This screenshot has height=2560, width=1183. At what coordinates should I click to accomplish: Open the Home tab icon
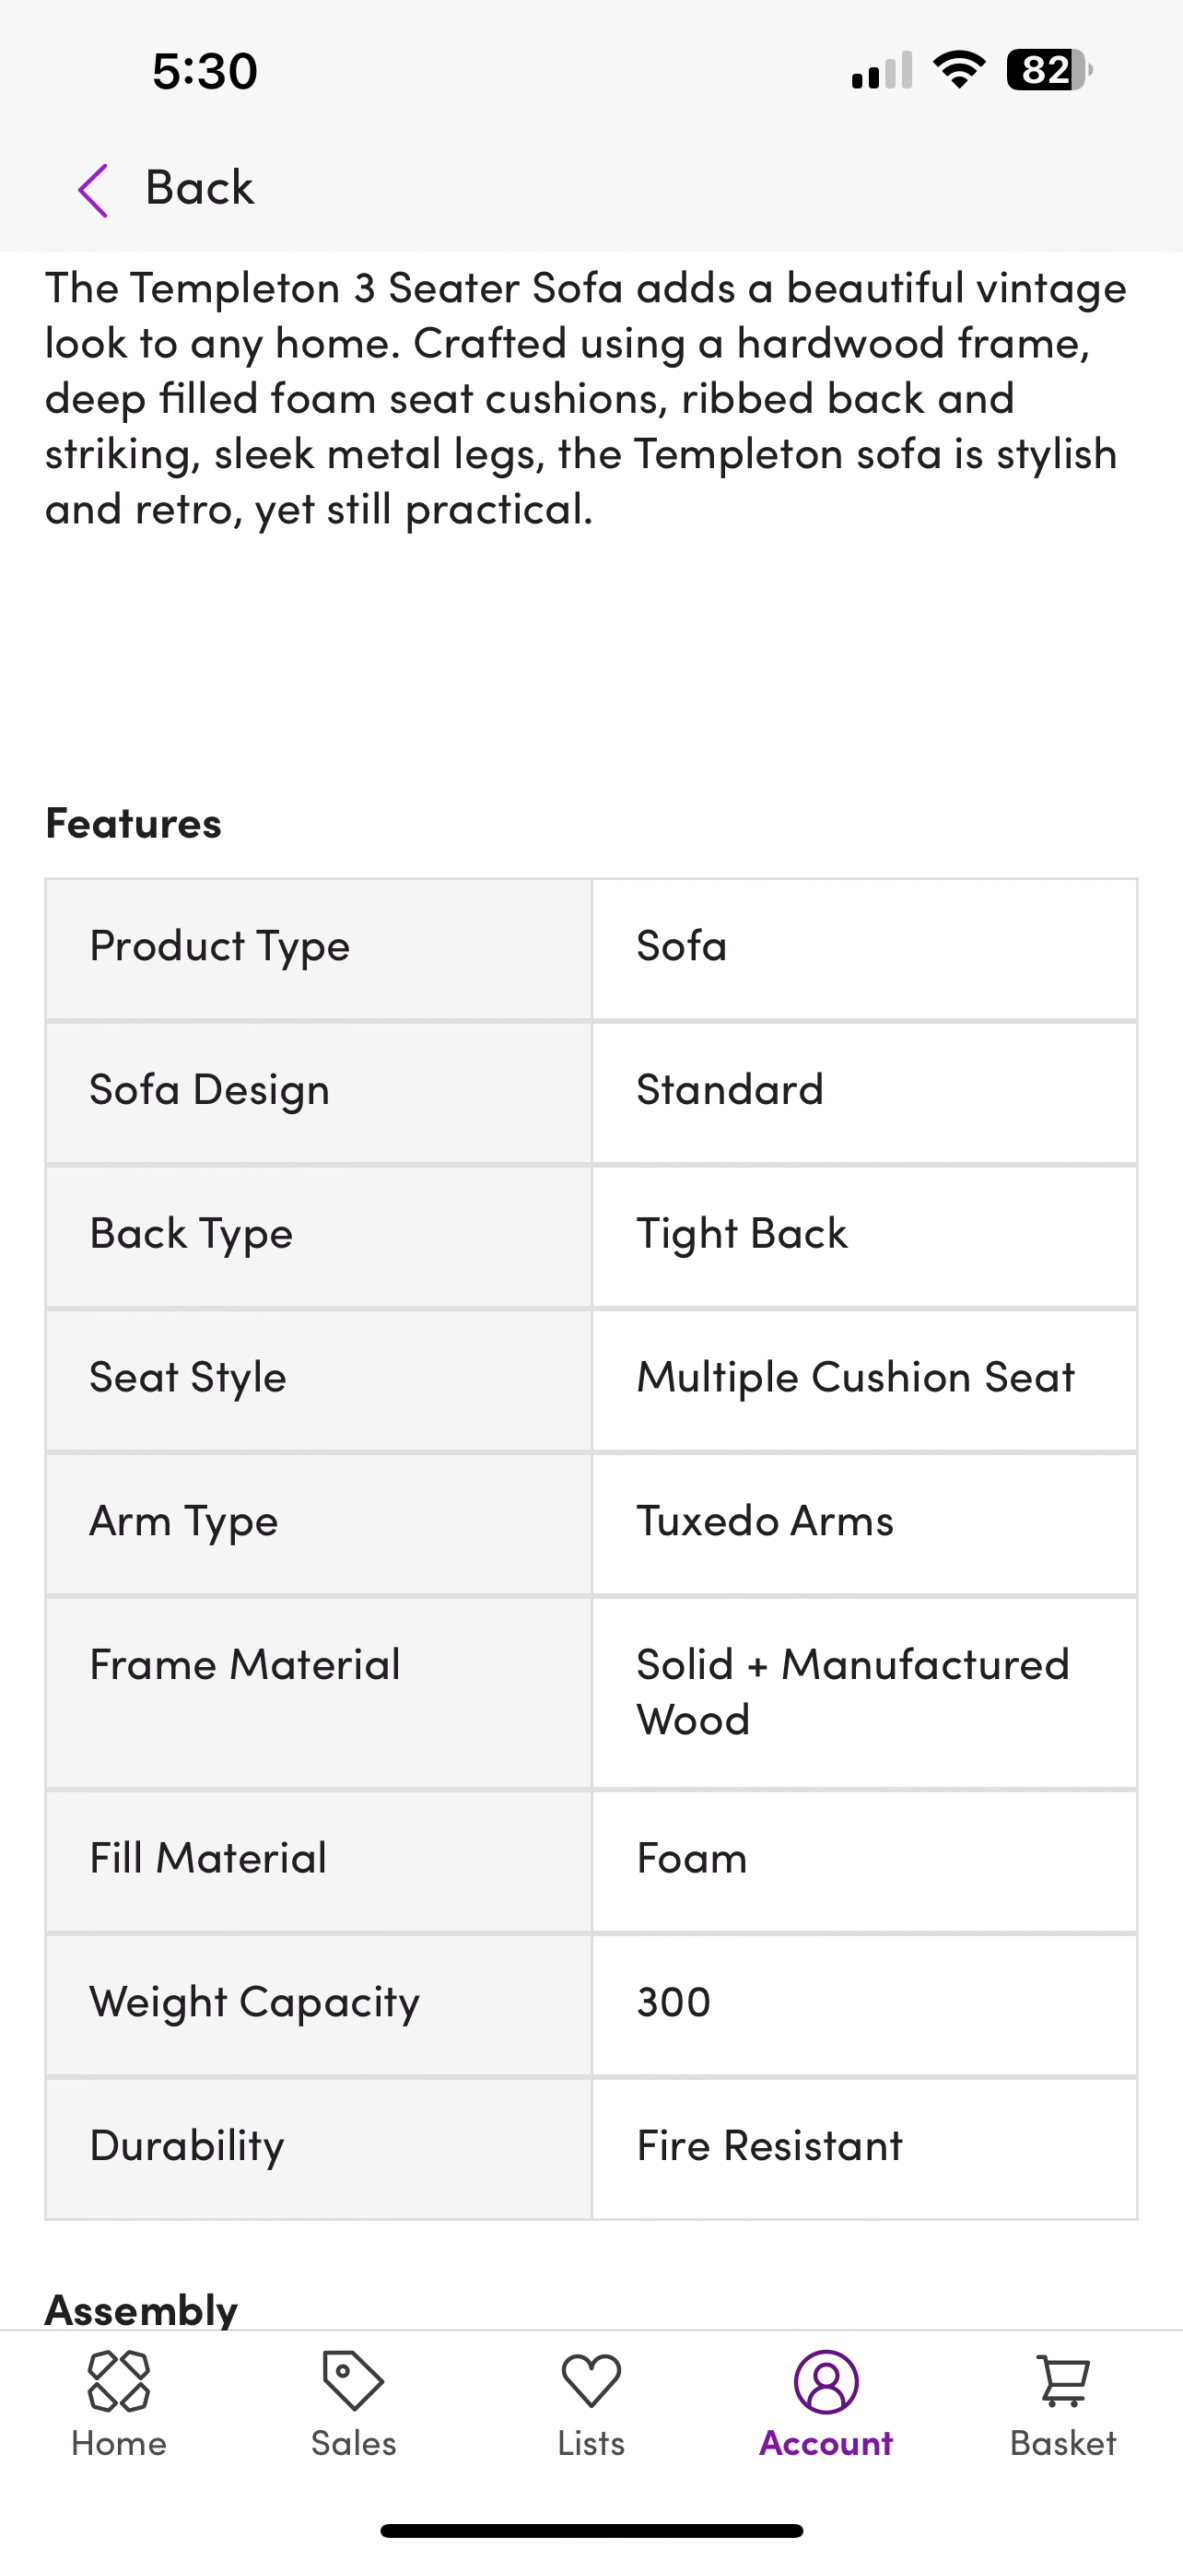click(119, 2380)
